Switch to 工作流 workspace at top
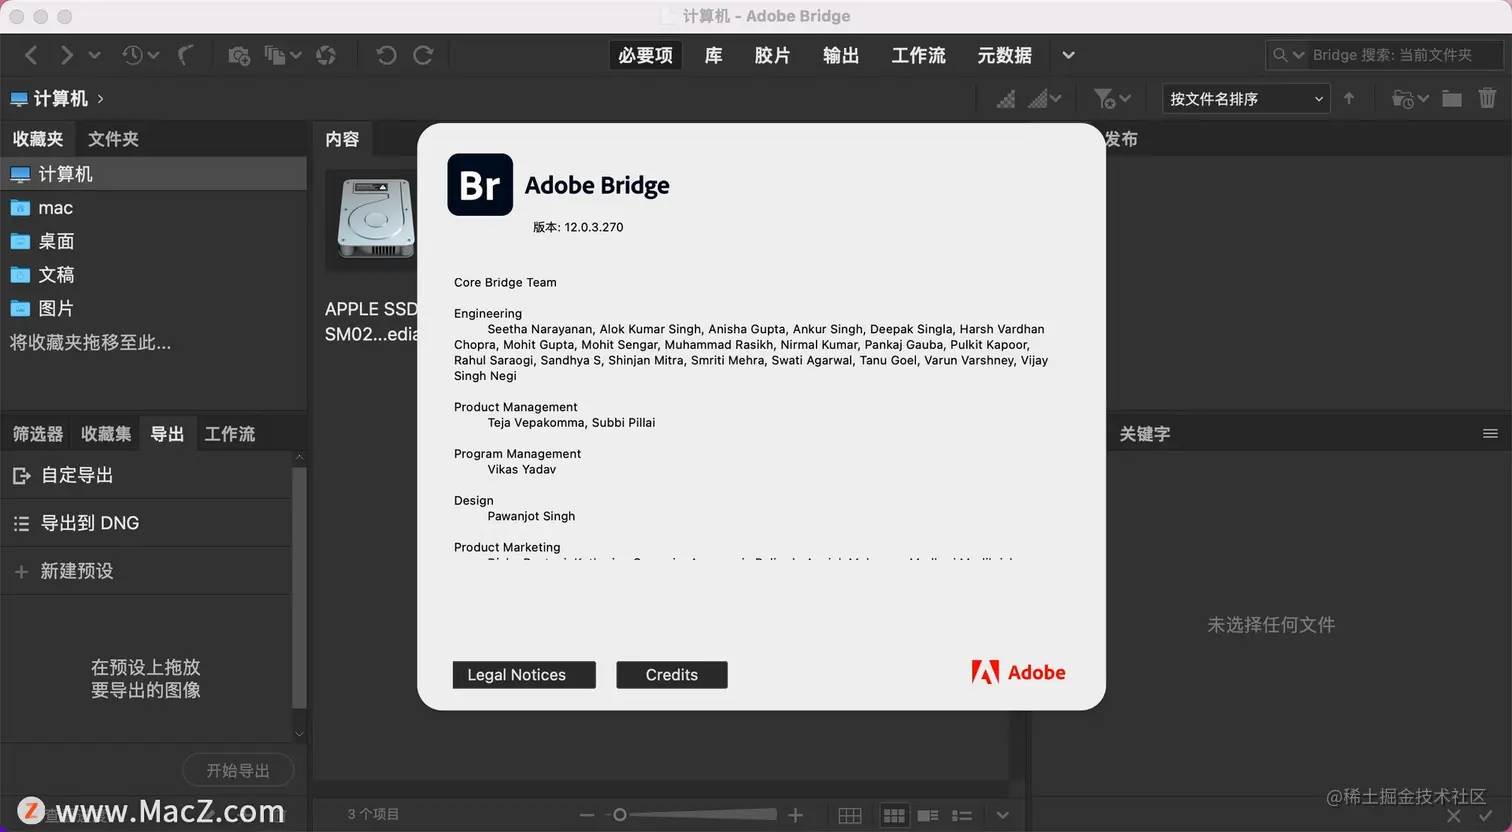Screen dimensions: 1512x832 [918, 55]
